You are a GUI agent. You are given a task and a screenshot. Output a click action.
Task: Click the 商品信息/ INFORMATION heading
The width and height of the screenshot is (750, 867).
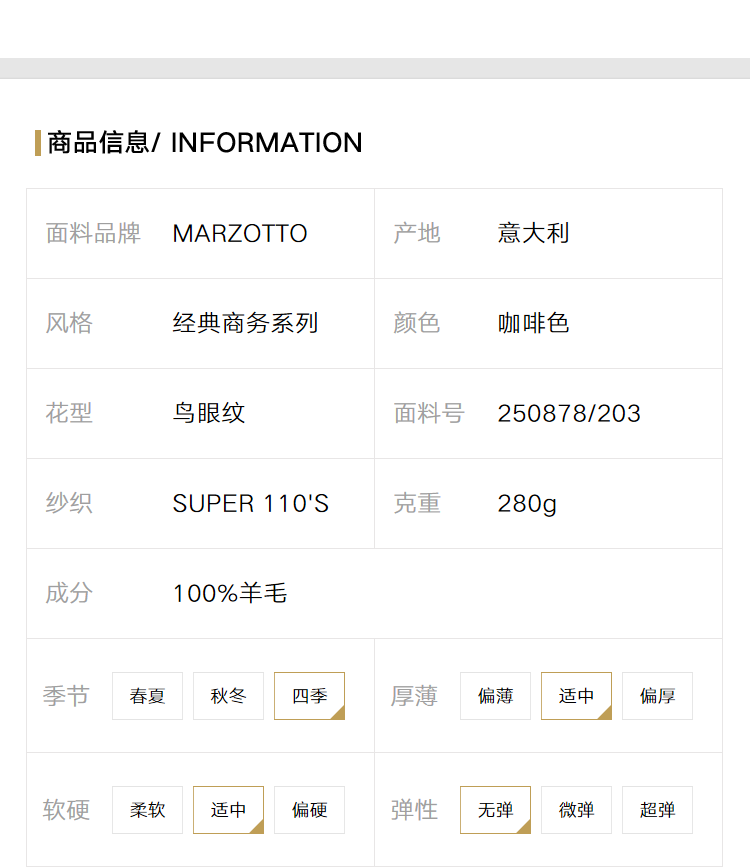click(204, 142)
